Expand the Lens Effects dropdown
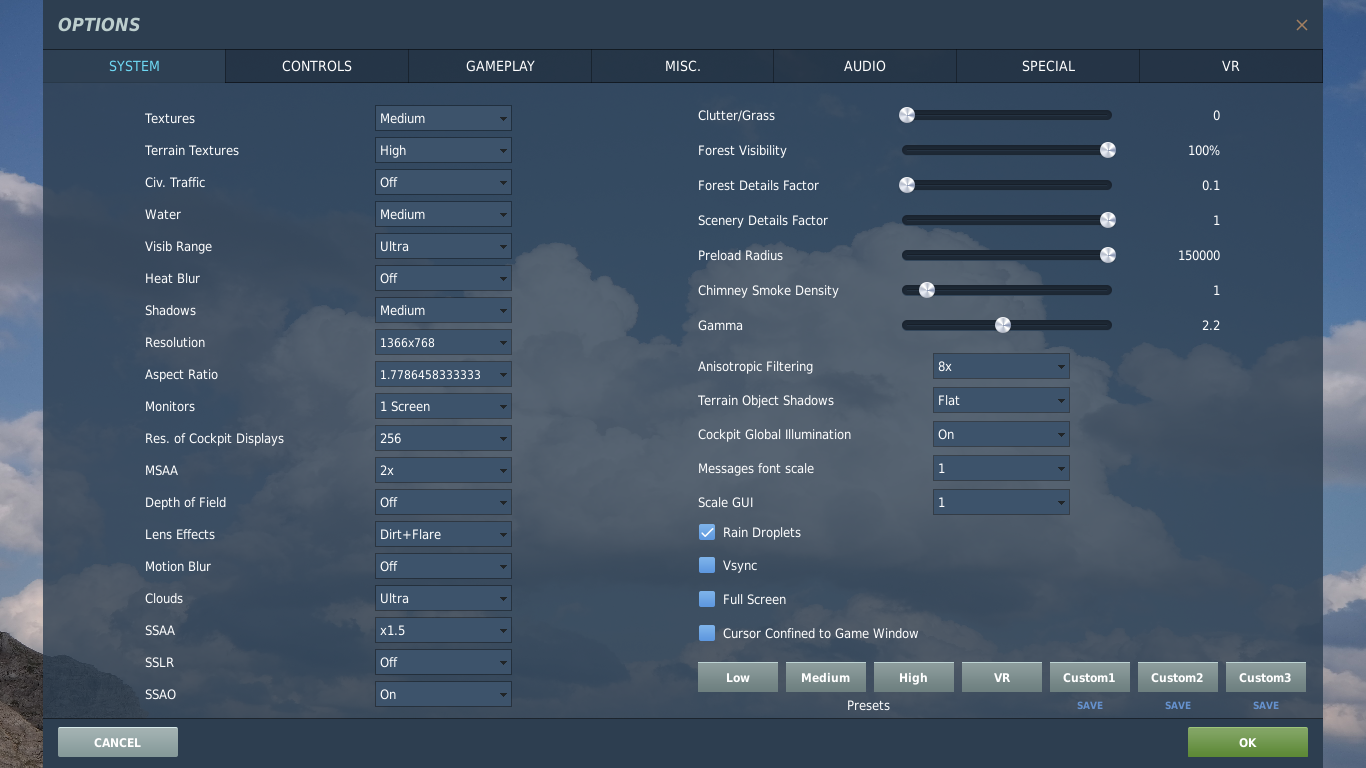The image size is (1366, 768). tap(443, 534)
